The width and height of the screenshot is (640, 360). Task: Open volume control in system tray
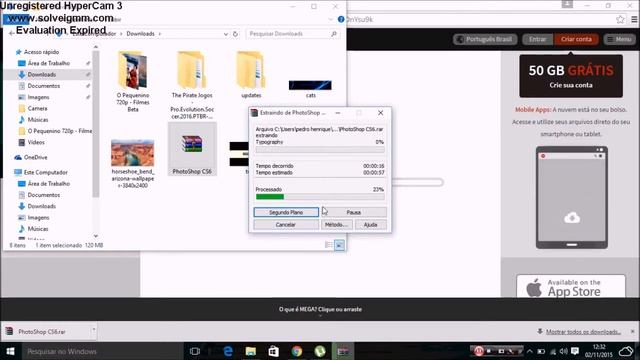(x=564, y=351)
